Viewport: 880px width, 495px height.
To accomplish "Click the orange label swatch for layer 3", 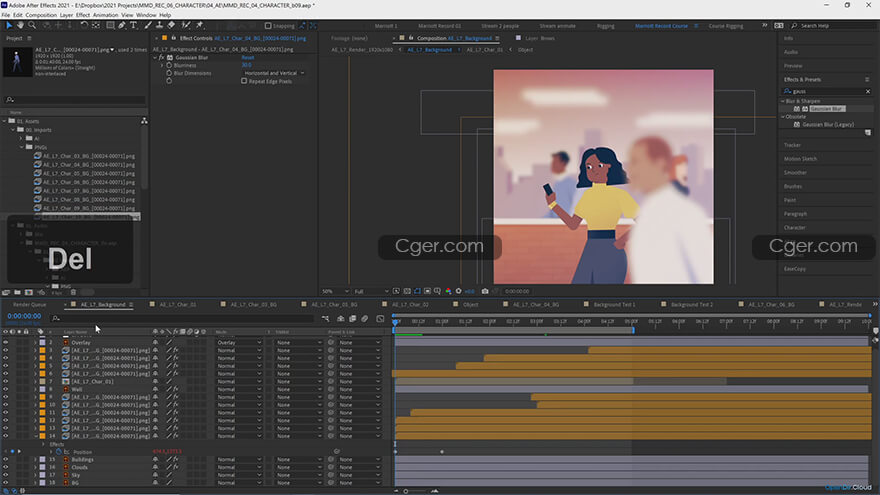I will 43,350.
